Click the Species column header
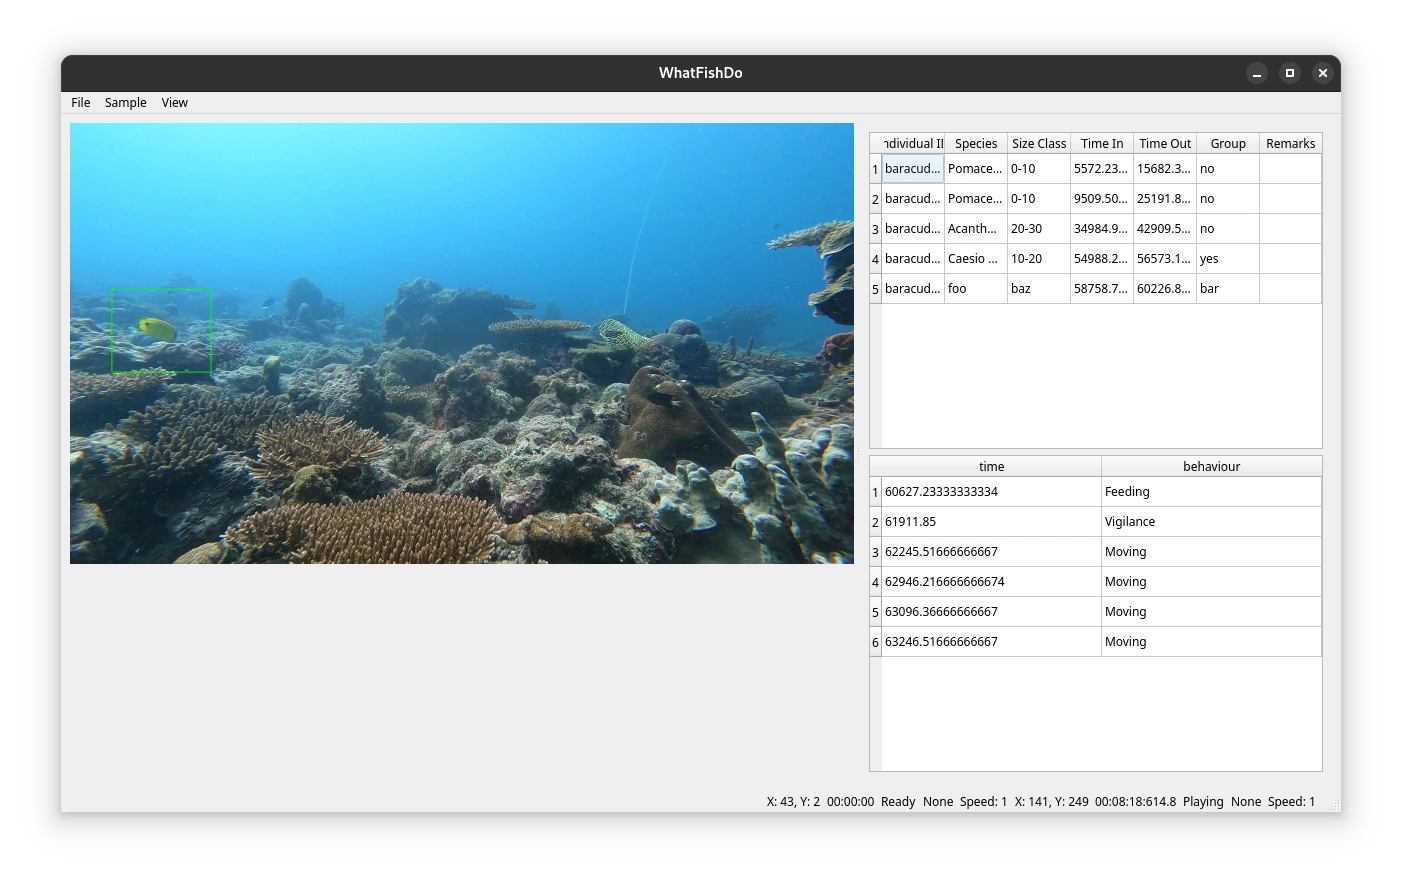 coord(975,144)
